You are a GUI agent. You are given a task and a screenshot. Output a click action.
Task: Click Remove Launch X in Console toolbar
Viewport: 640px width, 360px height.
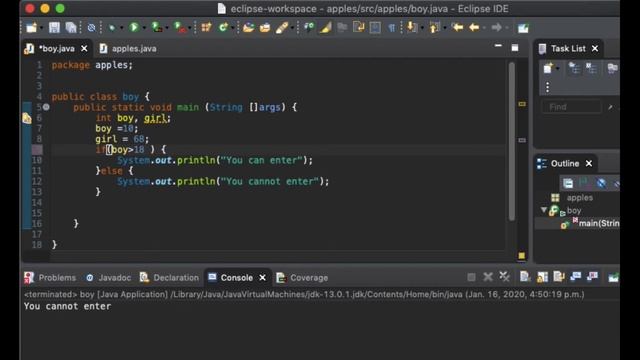(x=488, y=277)
